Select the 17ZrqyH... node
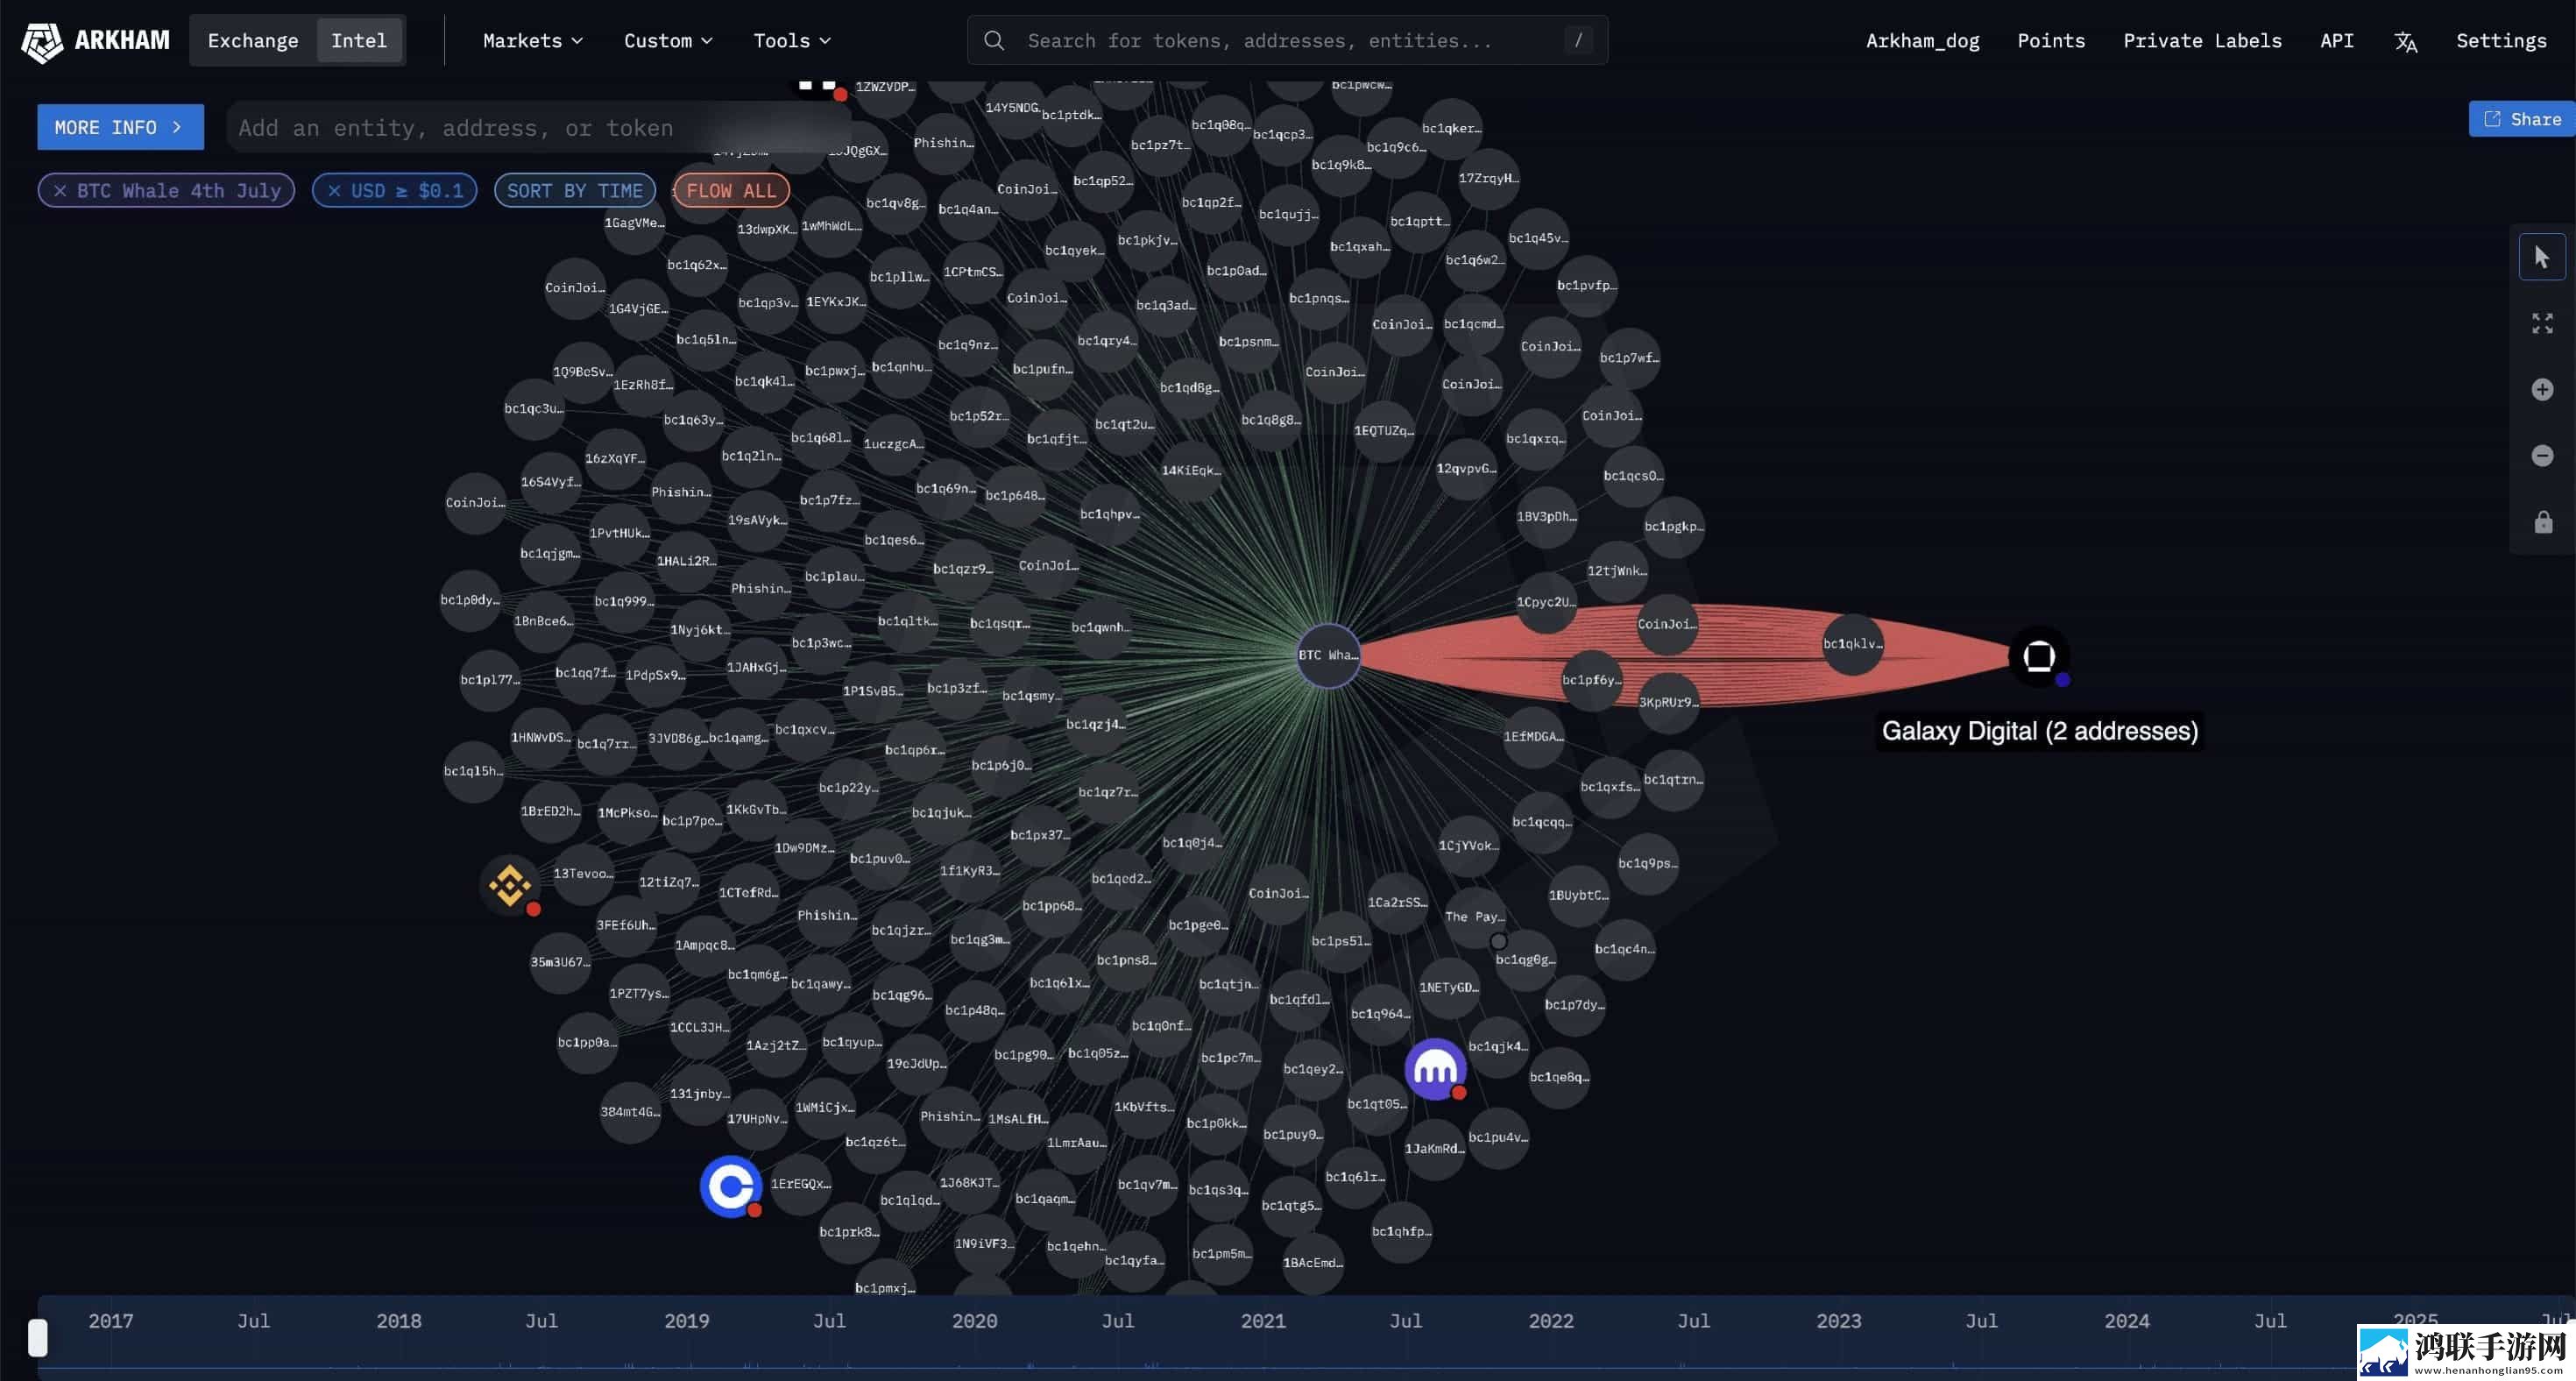2576x1381 pixels. coord(1488,179)
